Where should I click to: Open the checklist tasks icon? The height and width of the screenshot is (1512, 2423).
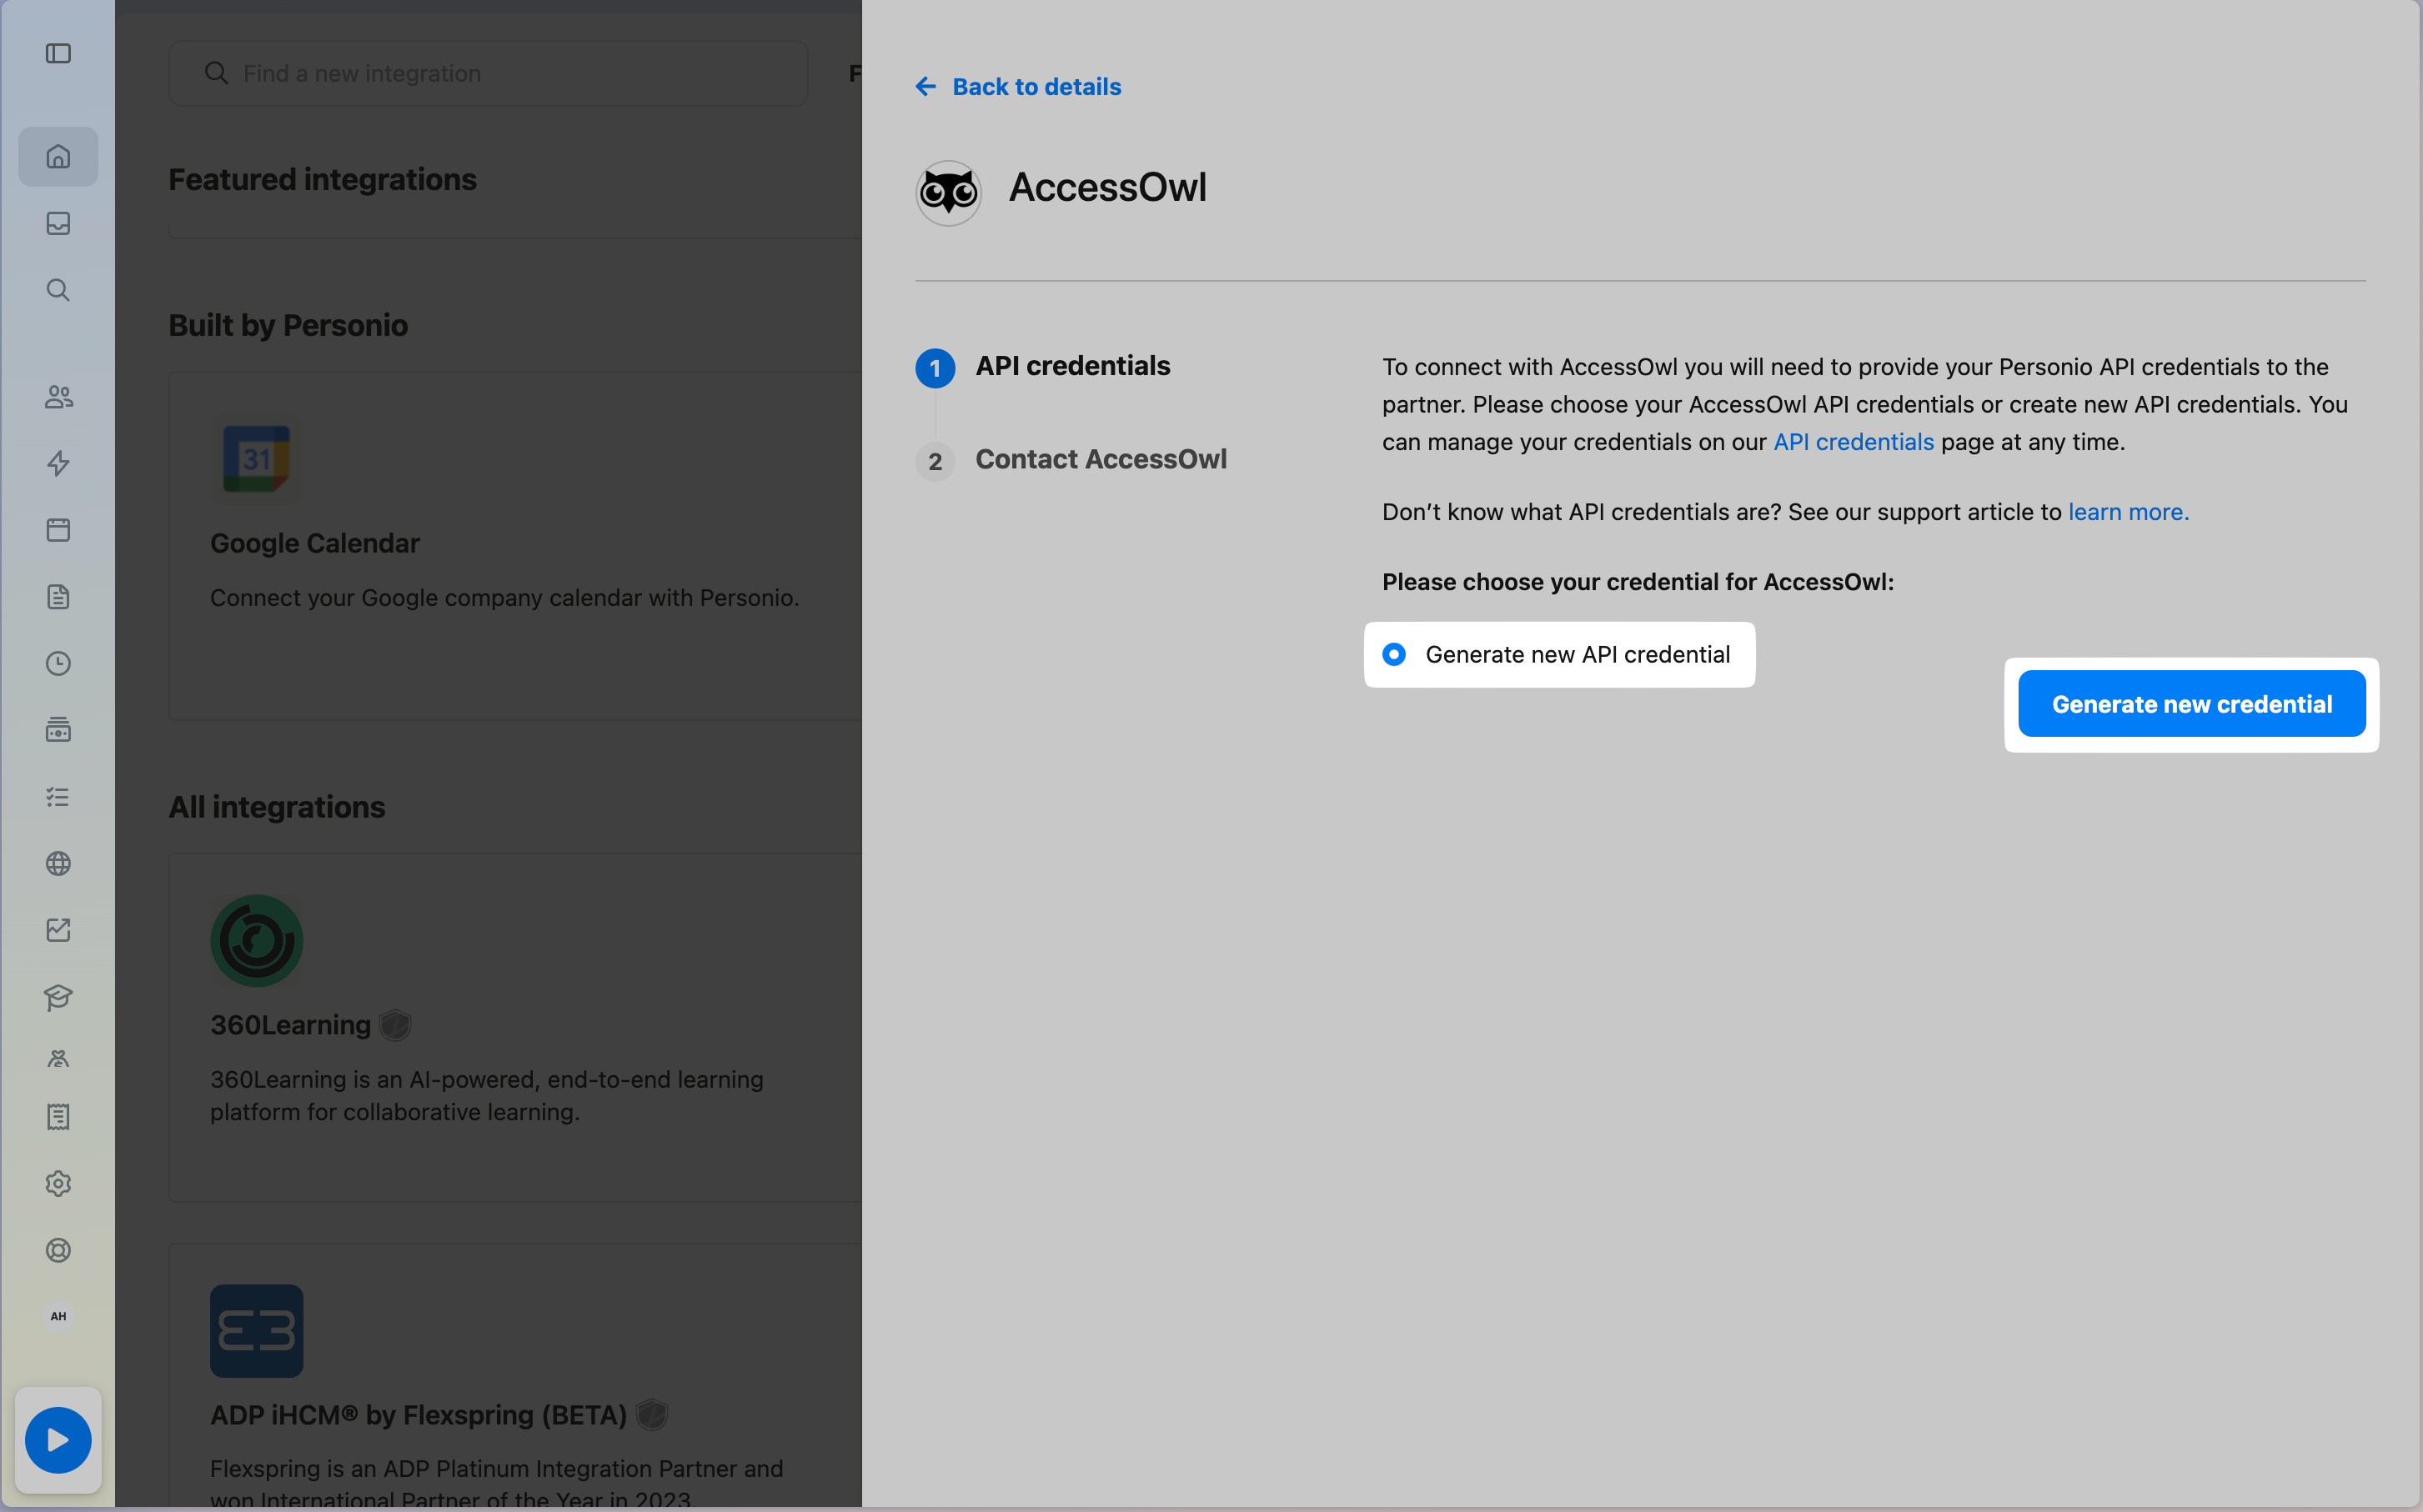(58, 797)
